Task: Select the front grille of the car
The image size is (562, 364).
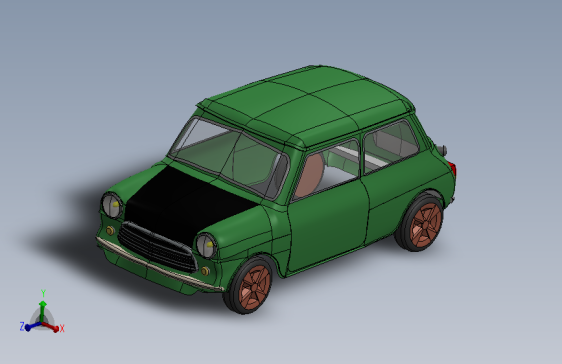Action: click(x=158, y=247)
